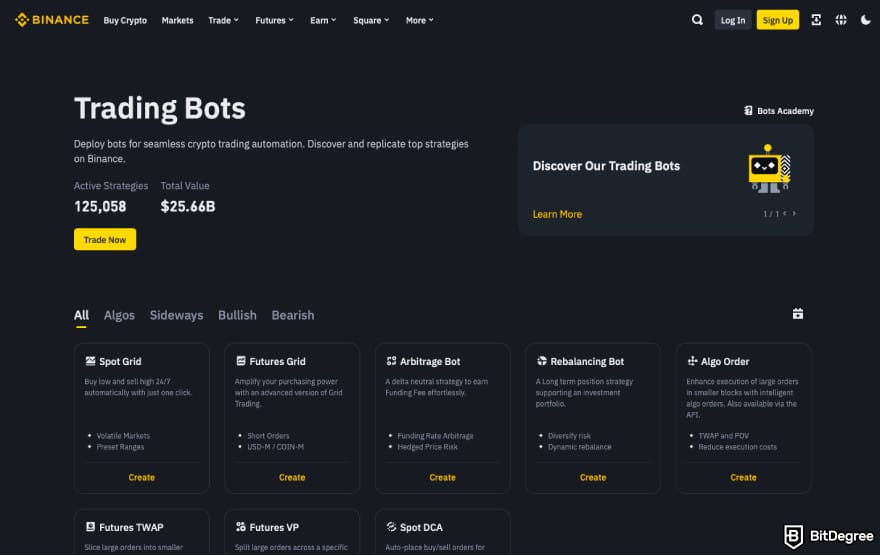The image size is (880, 556).
Task: Open the Bots Academy link
Action: (785, 111)
